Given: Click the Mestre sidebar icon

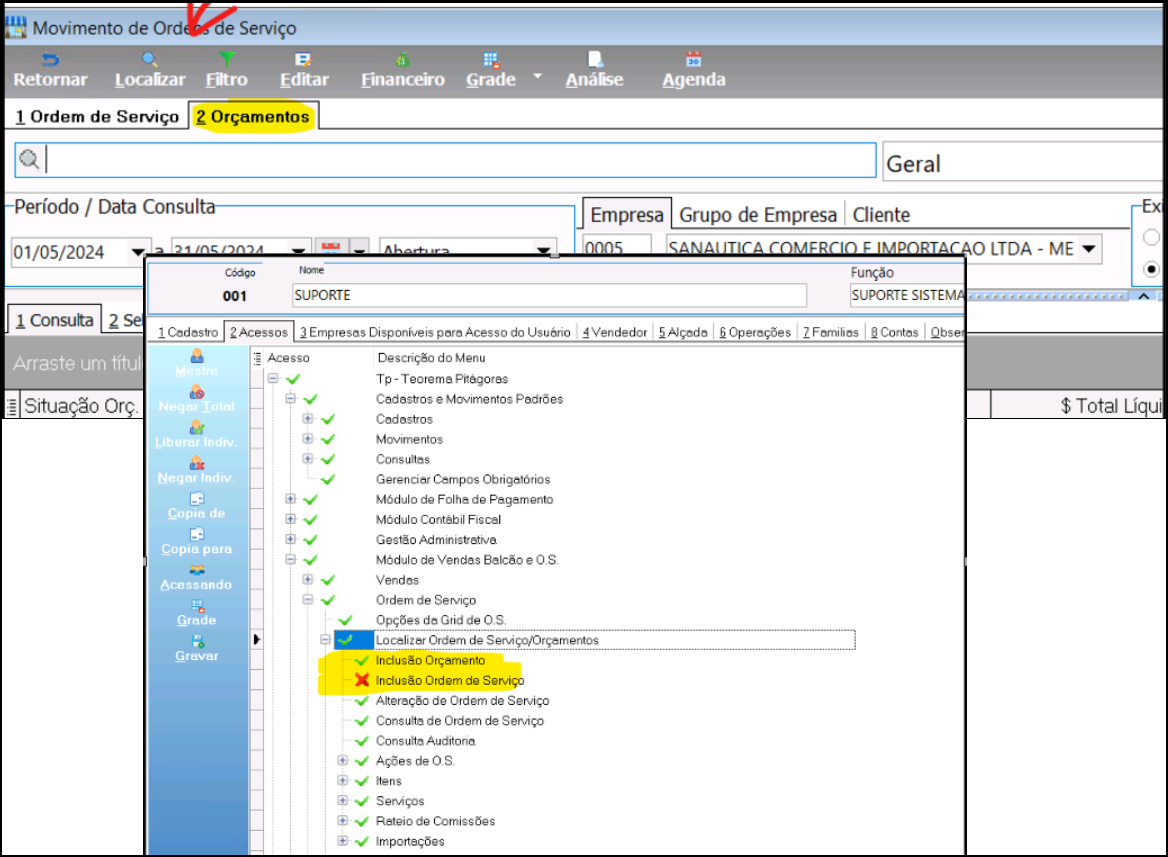Looking at the screenshot, I should 197,356.
